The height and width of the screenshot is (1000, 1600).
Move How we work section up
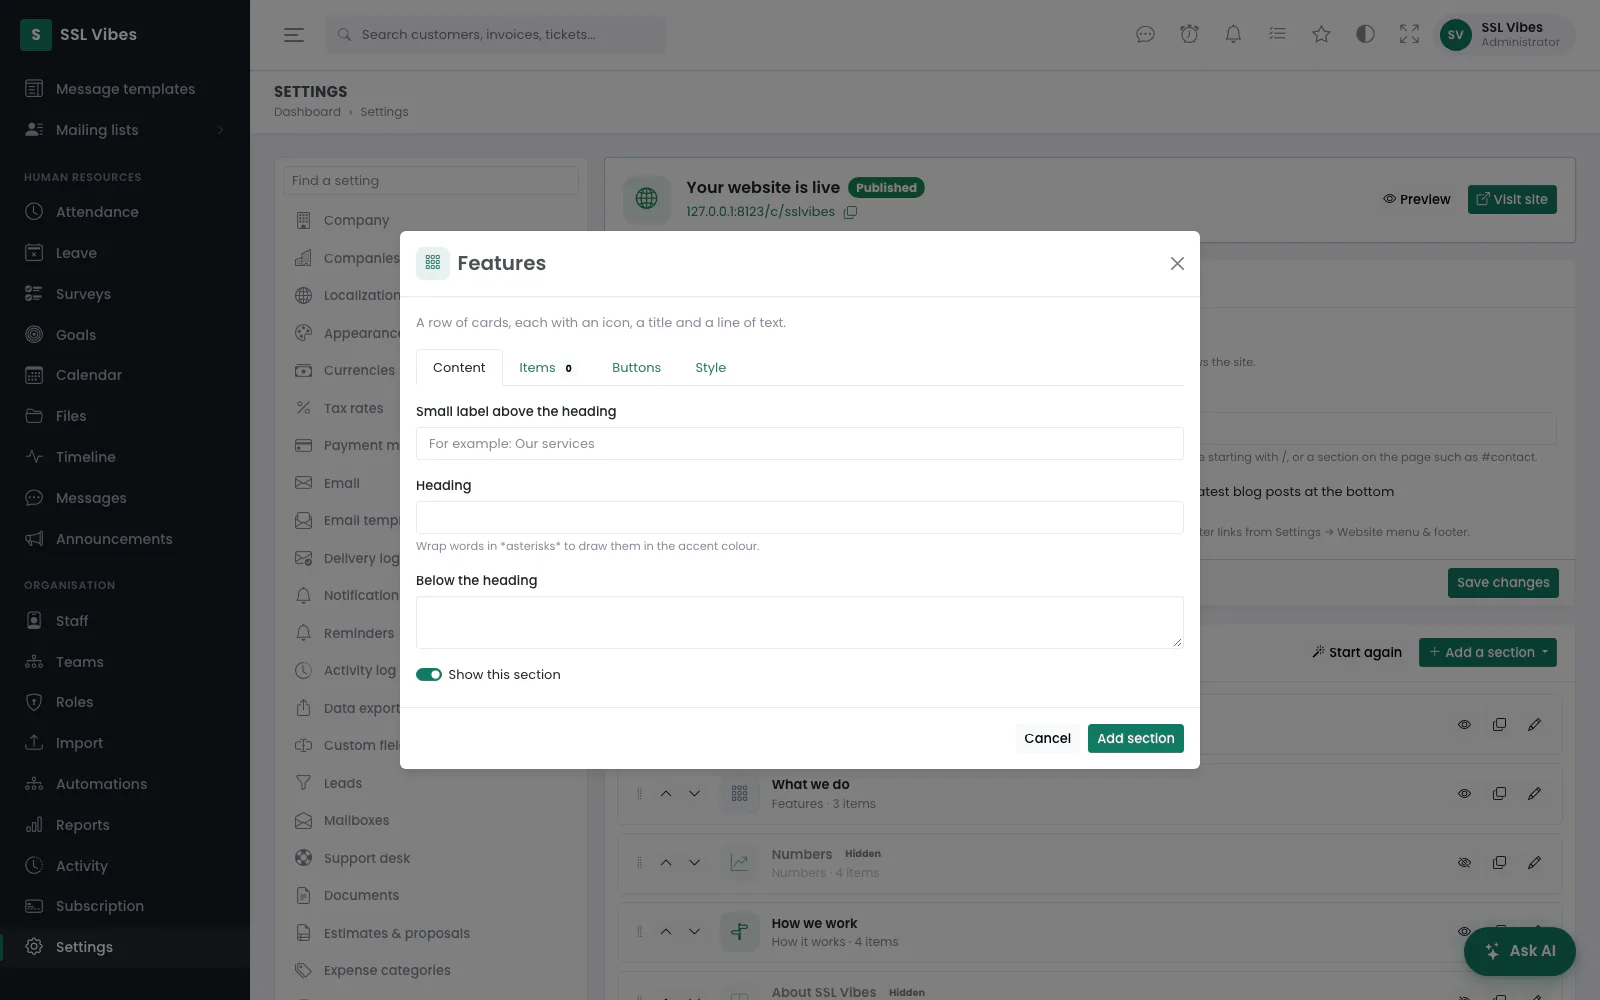[x=666, y=932]
